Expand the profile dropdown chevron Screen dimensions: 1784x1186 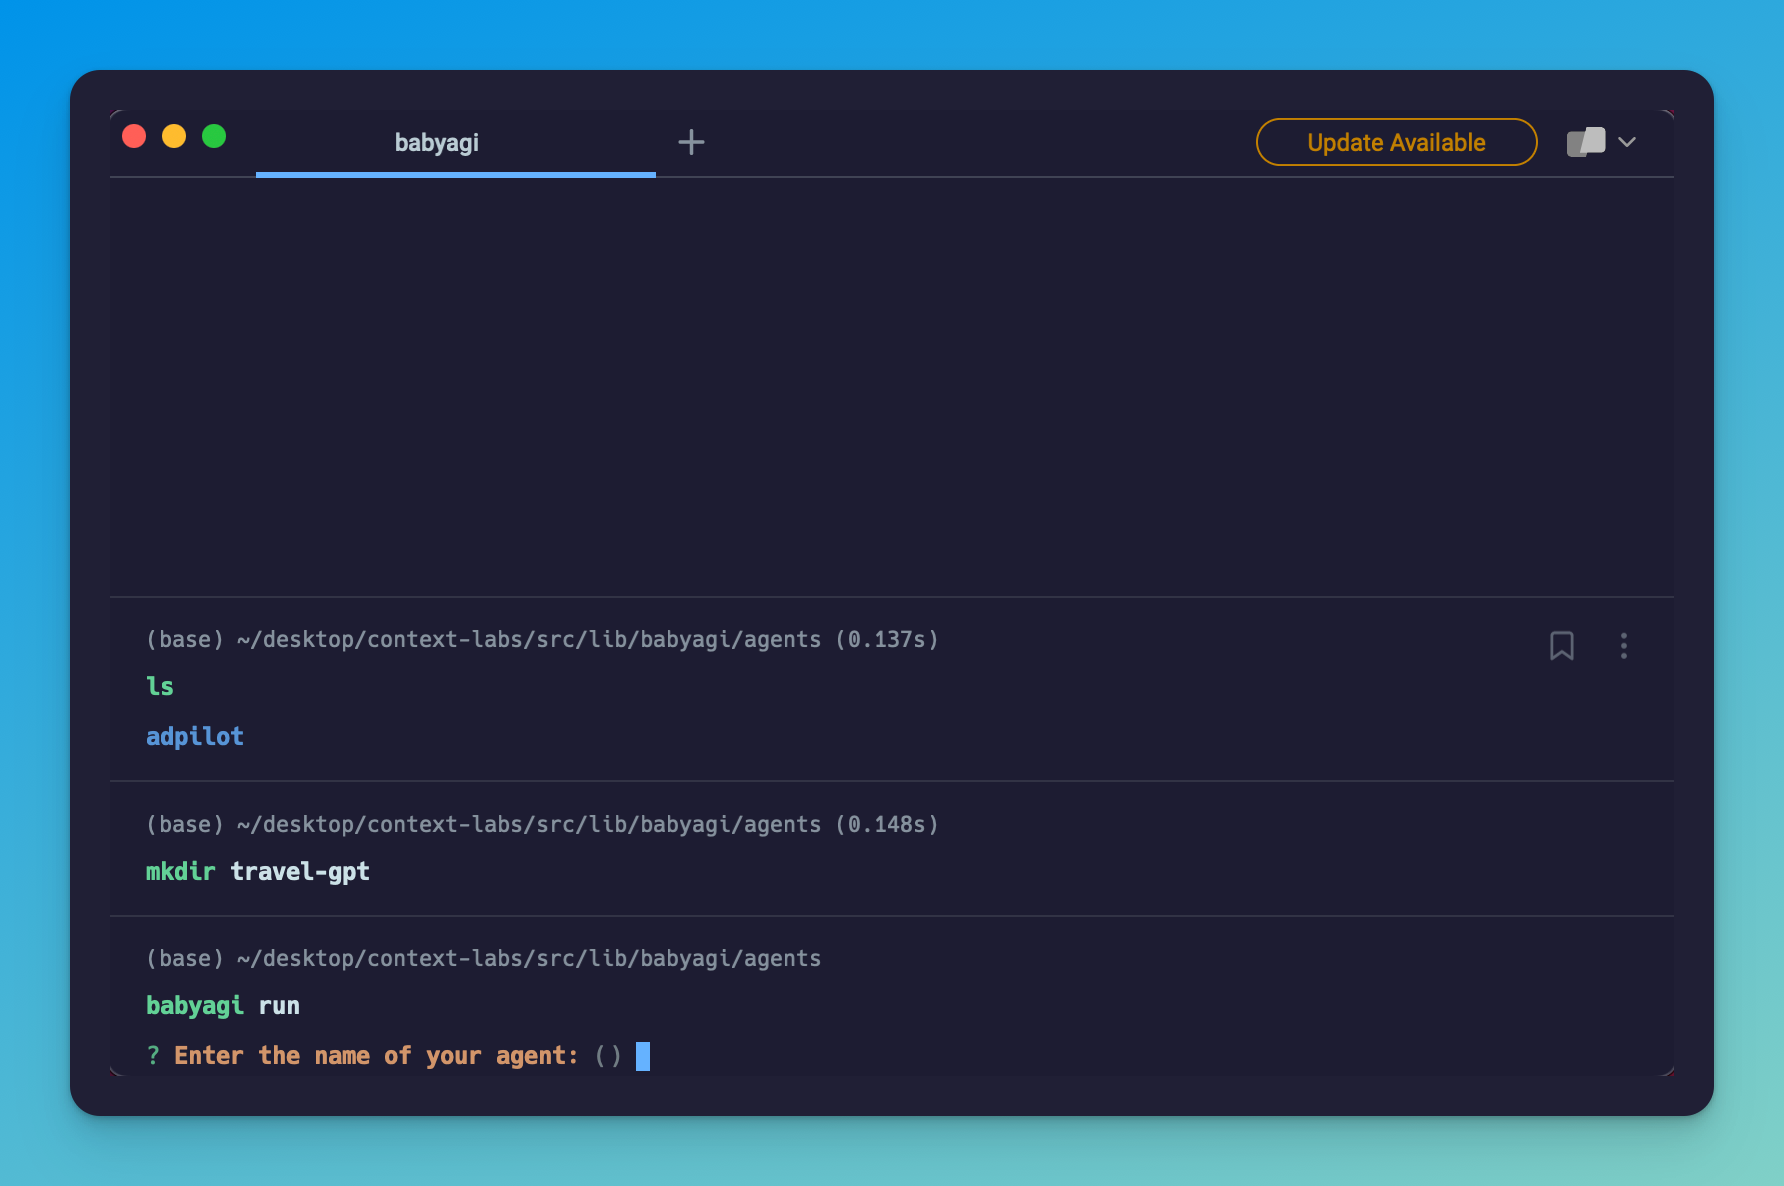point(1627,142)
